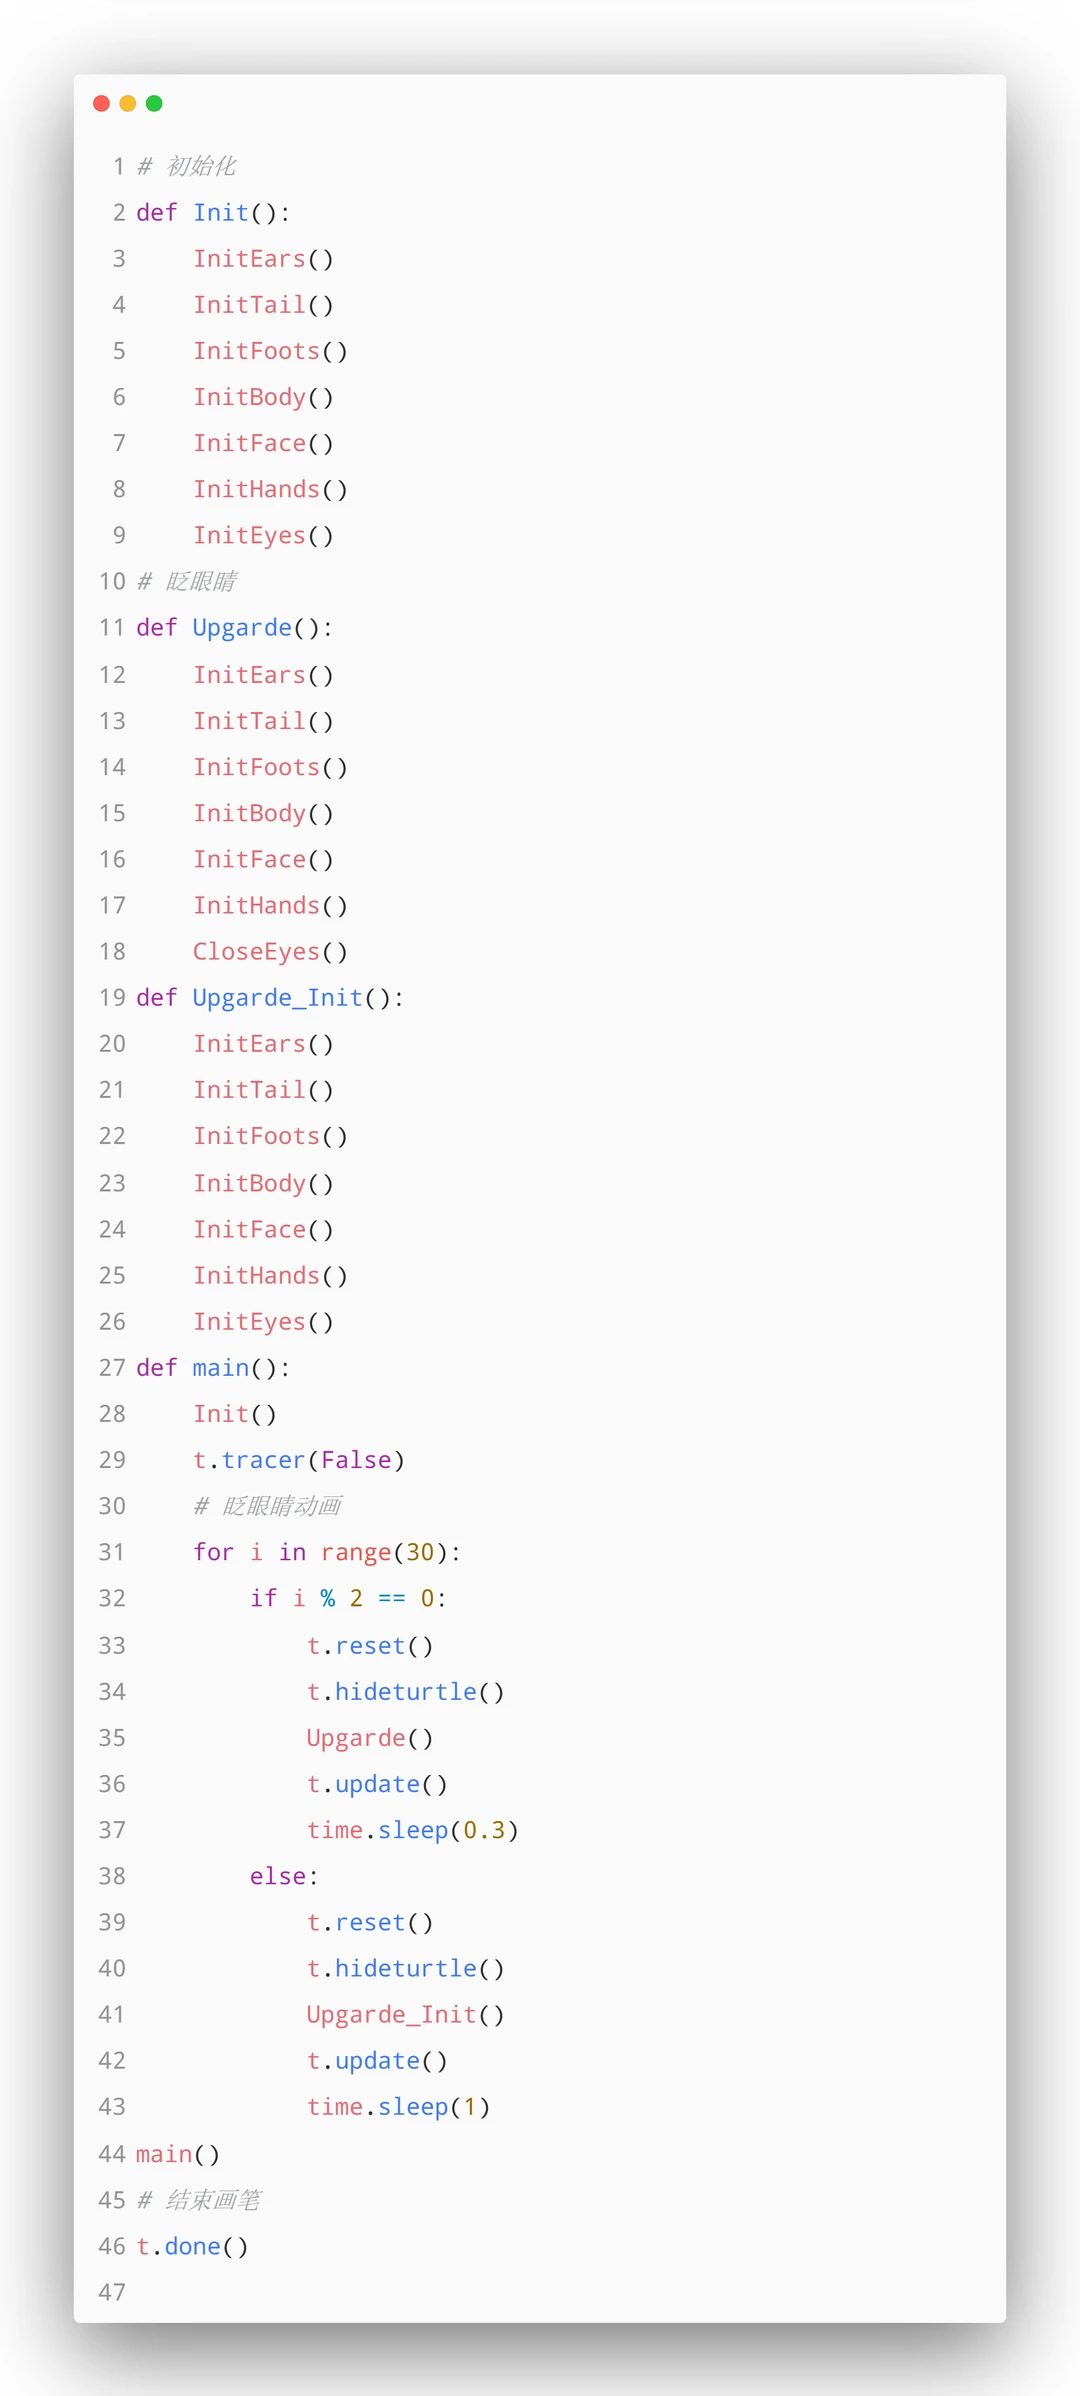Click the def Init function name
The width and height of the screenshot is (1080, 2396).
point(220,212)
